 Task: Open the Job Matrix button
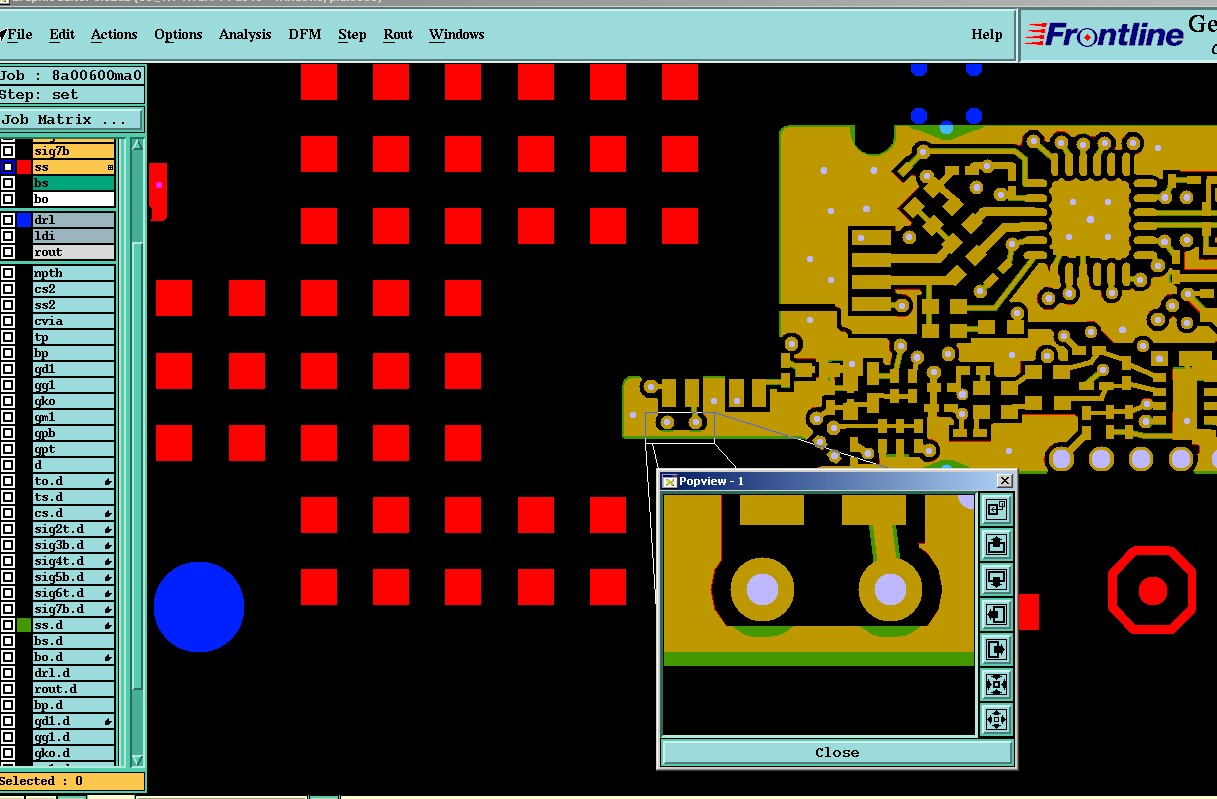[71, 119]
